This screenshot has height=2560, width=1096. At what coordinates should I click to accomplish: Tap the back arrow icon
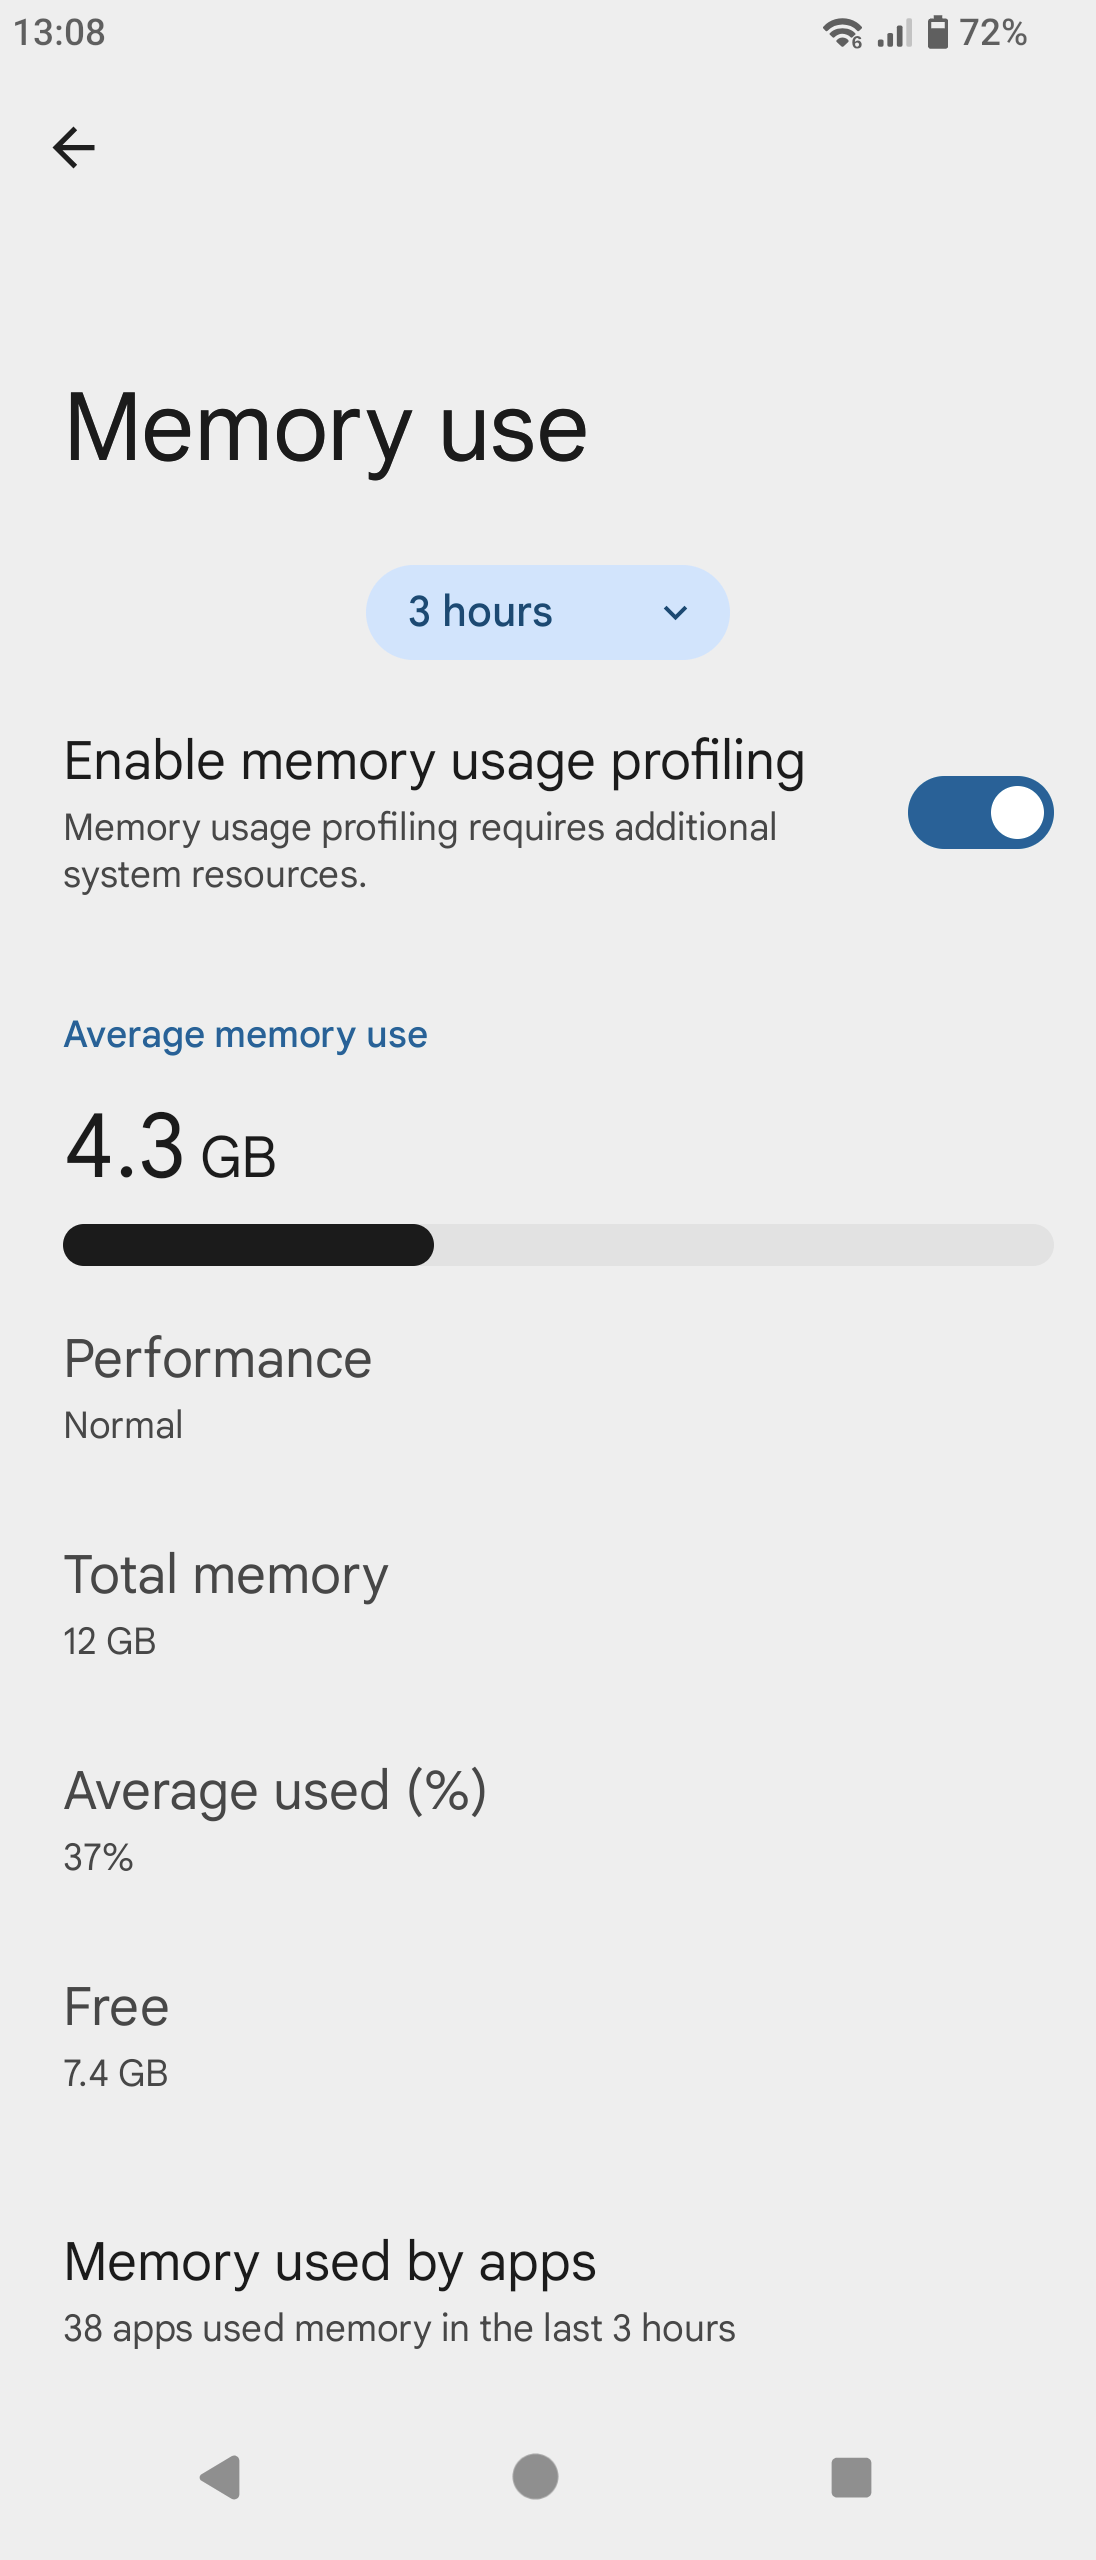(74, 148)
